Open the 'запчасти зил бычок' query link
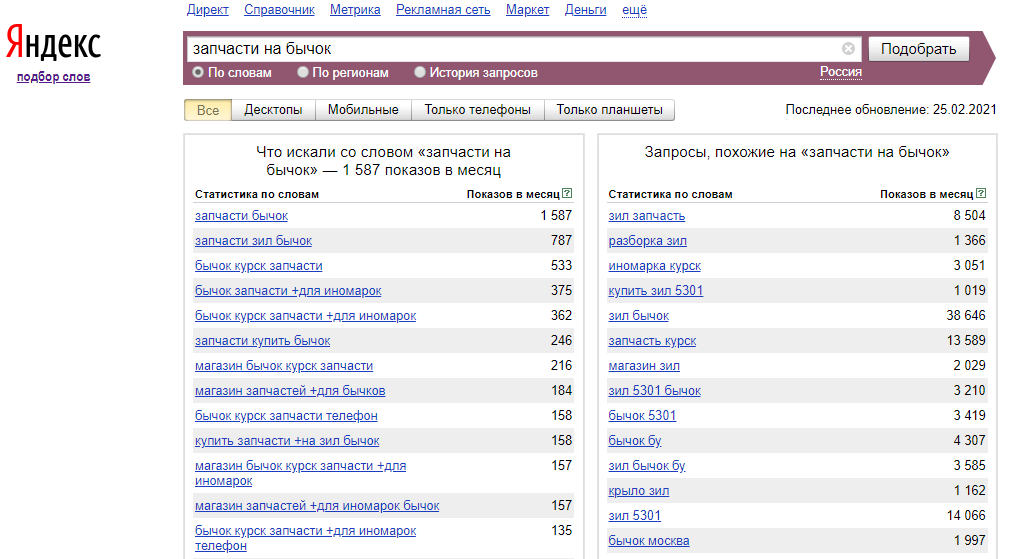Screen dimensions: 1012x559 pos(253,241)
